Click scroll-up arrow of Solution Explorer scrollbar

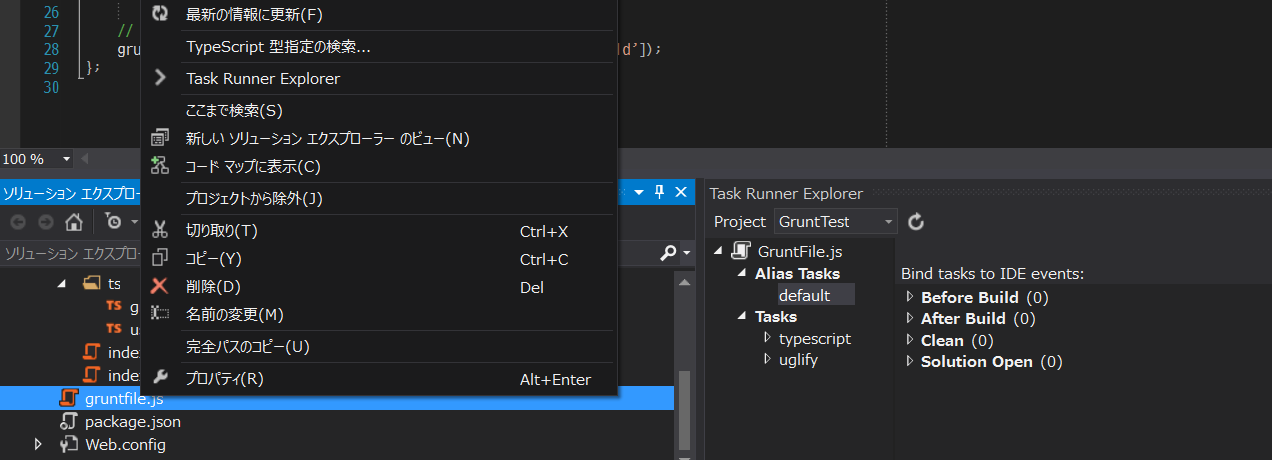pyautogui.click(x=684, y=283)
